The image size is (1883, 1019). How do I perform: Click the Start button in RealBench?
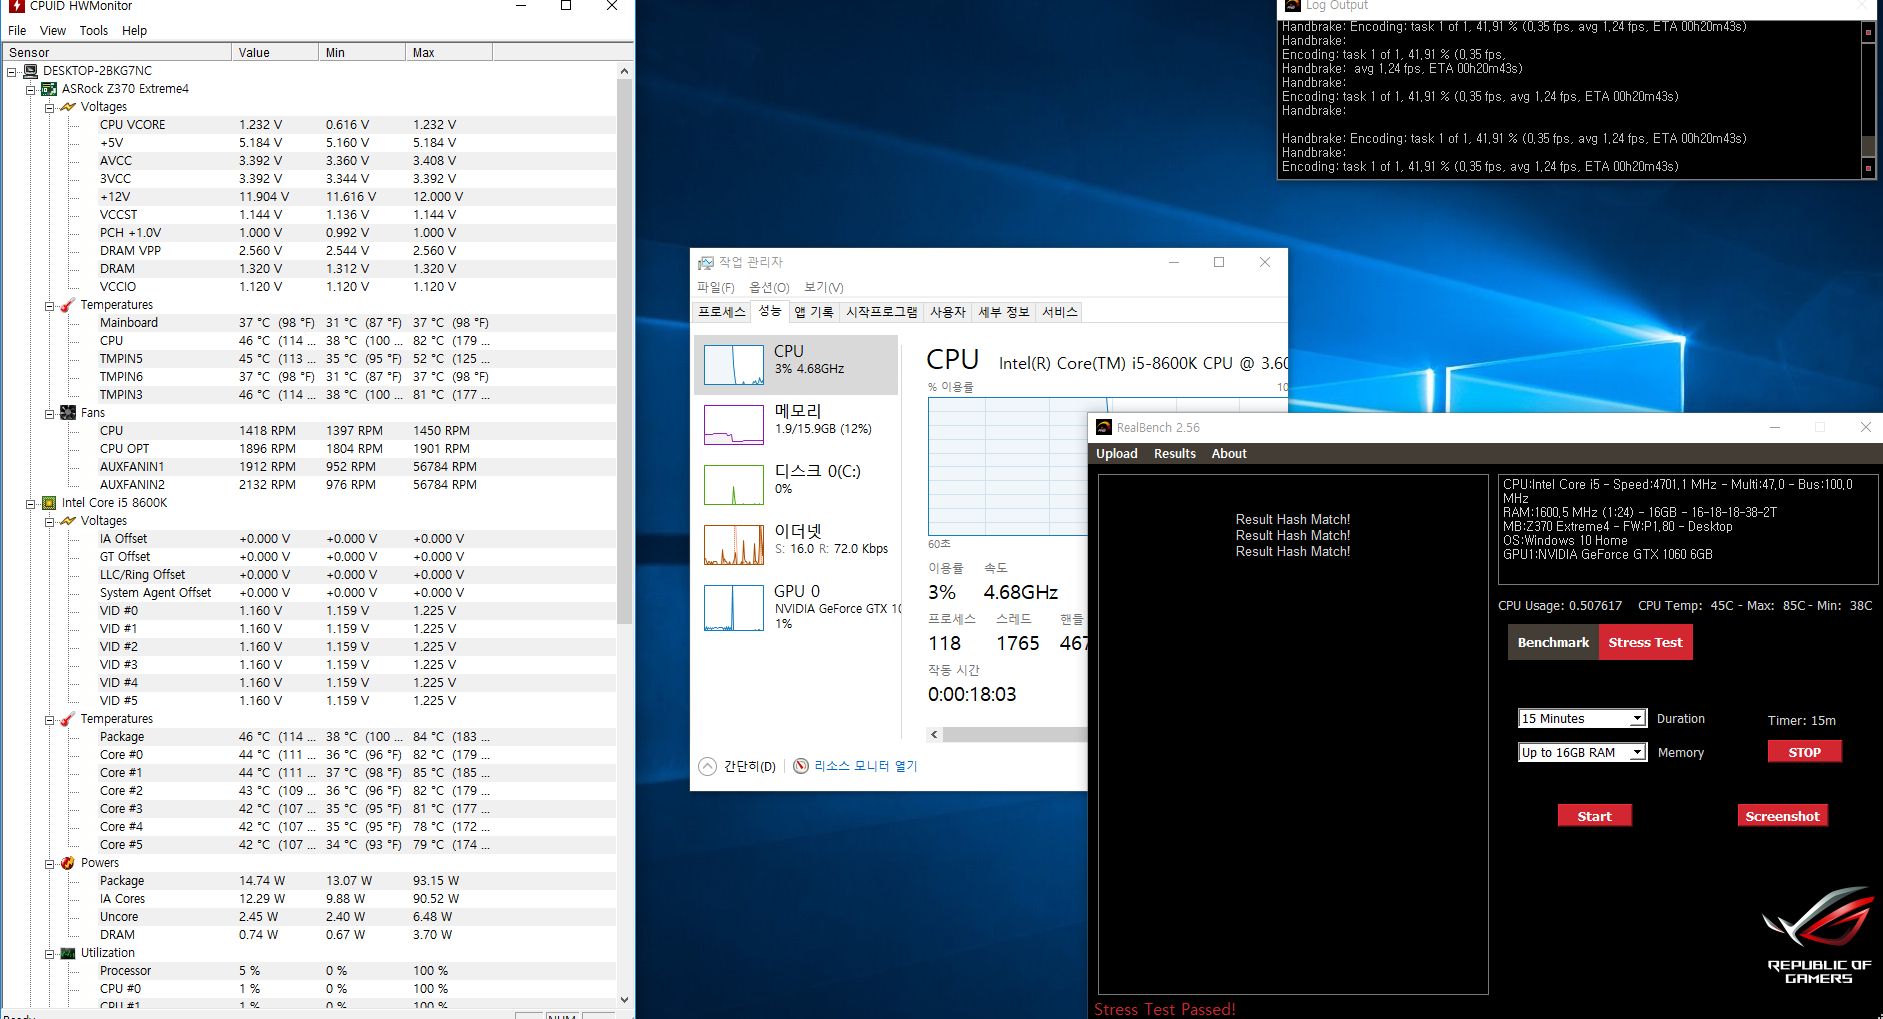pyautogui.click(x=1594, y=816)
